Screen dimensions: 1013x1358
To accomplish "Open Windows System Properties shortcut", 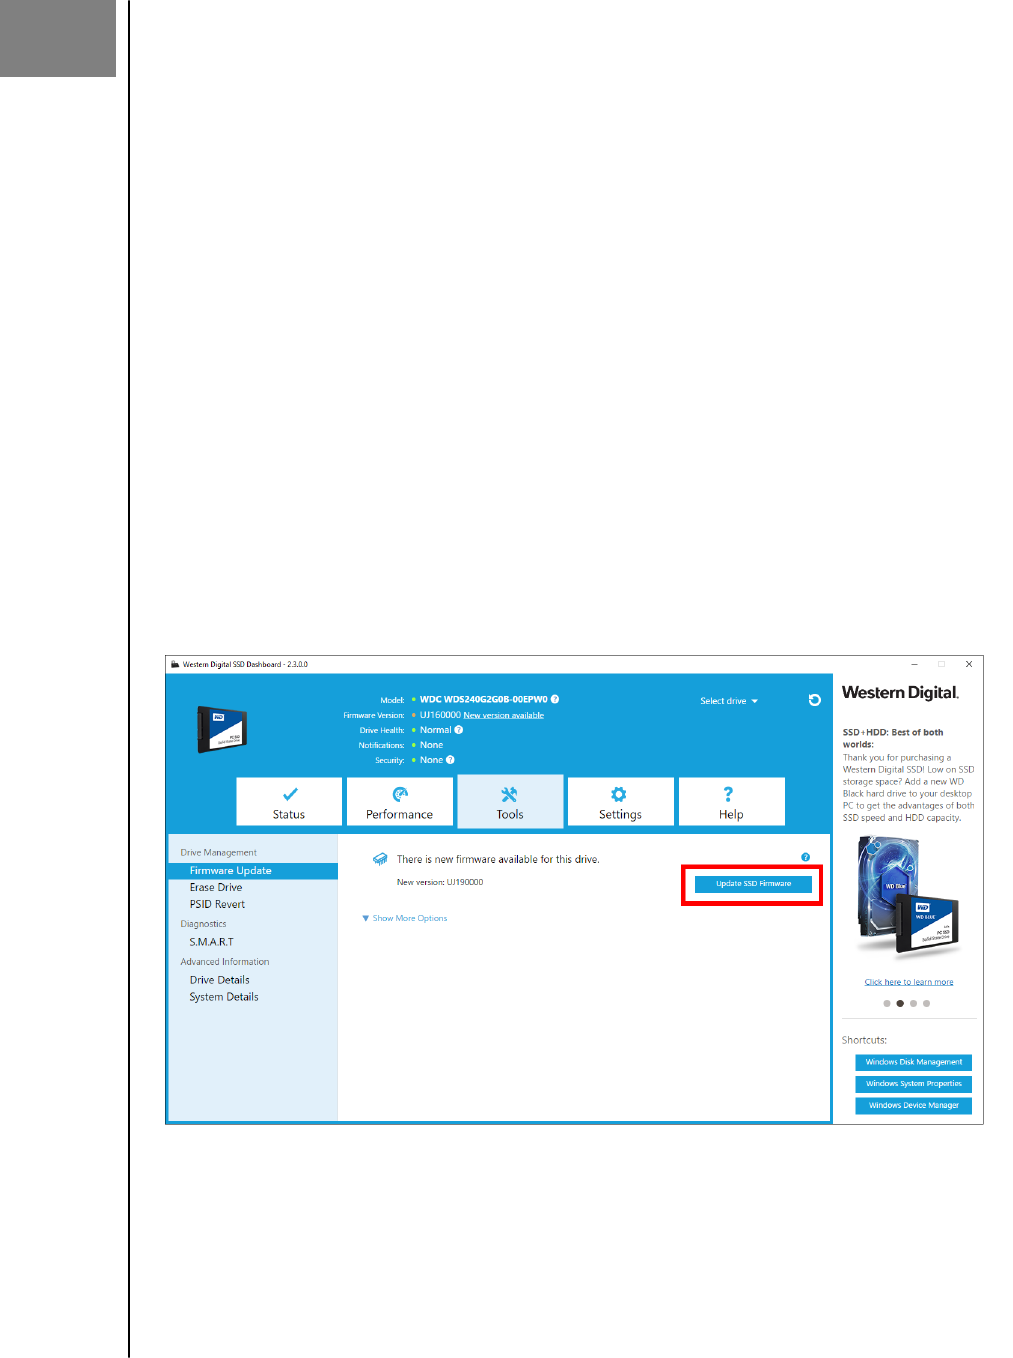I will [914, 1084].
